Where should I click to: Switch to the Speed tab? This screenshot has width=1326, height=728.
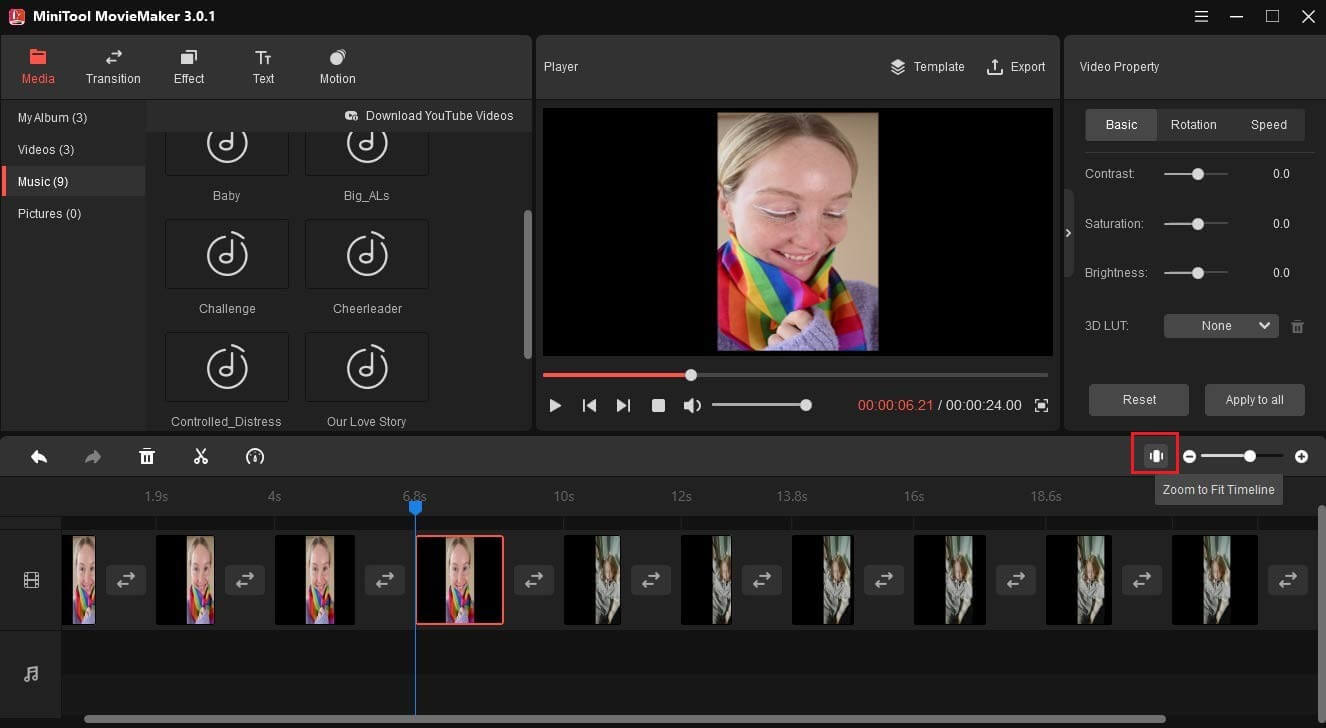(x=1269, y=124)
